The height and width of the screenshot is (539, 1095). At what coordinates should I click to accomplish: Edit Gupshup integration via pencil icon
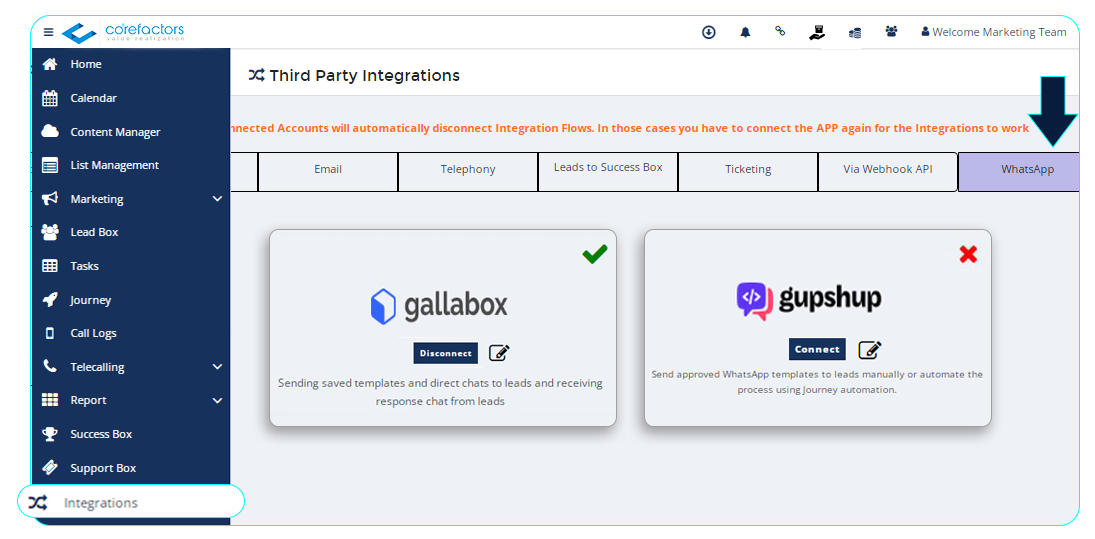[869, 349]
